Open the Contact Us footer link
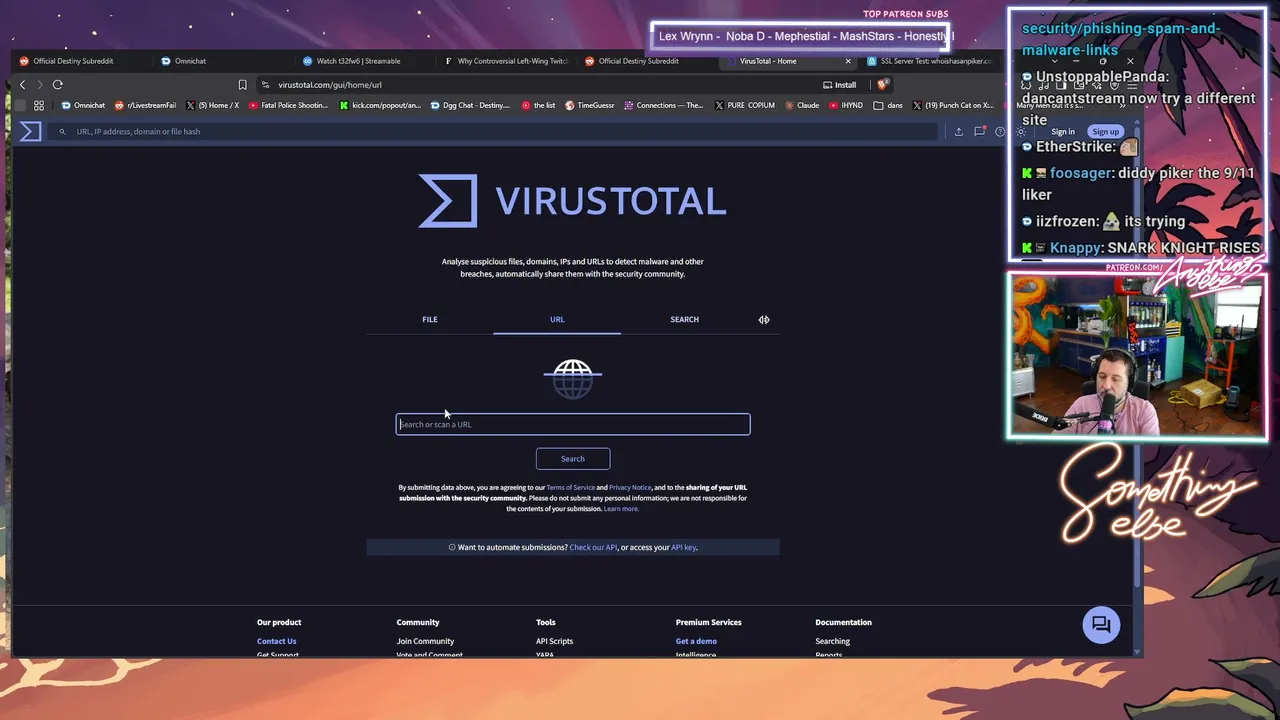 (x=277, y=641)
